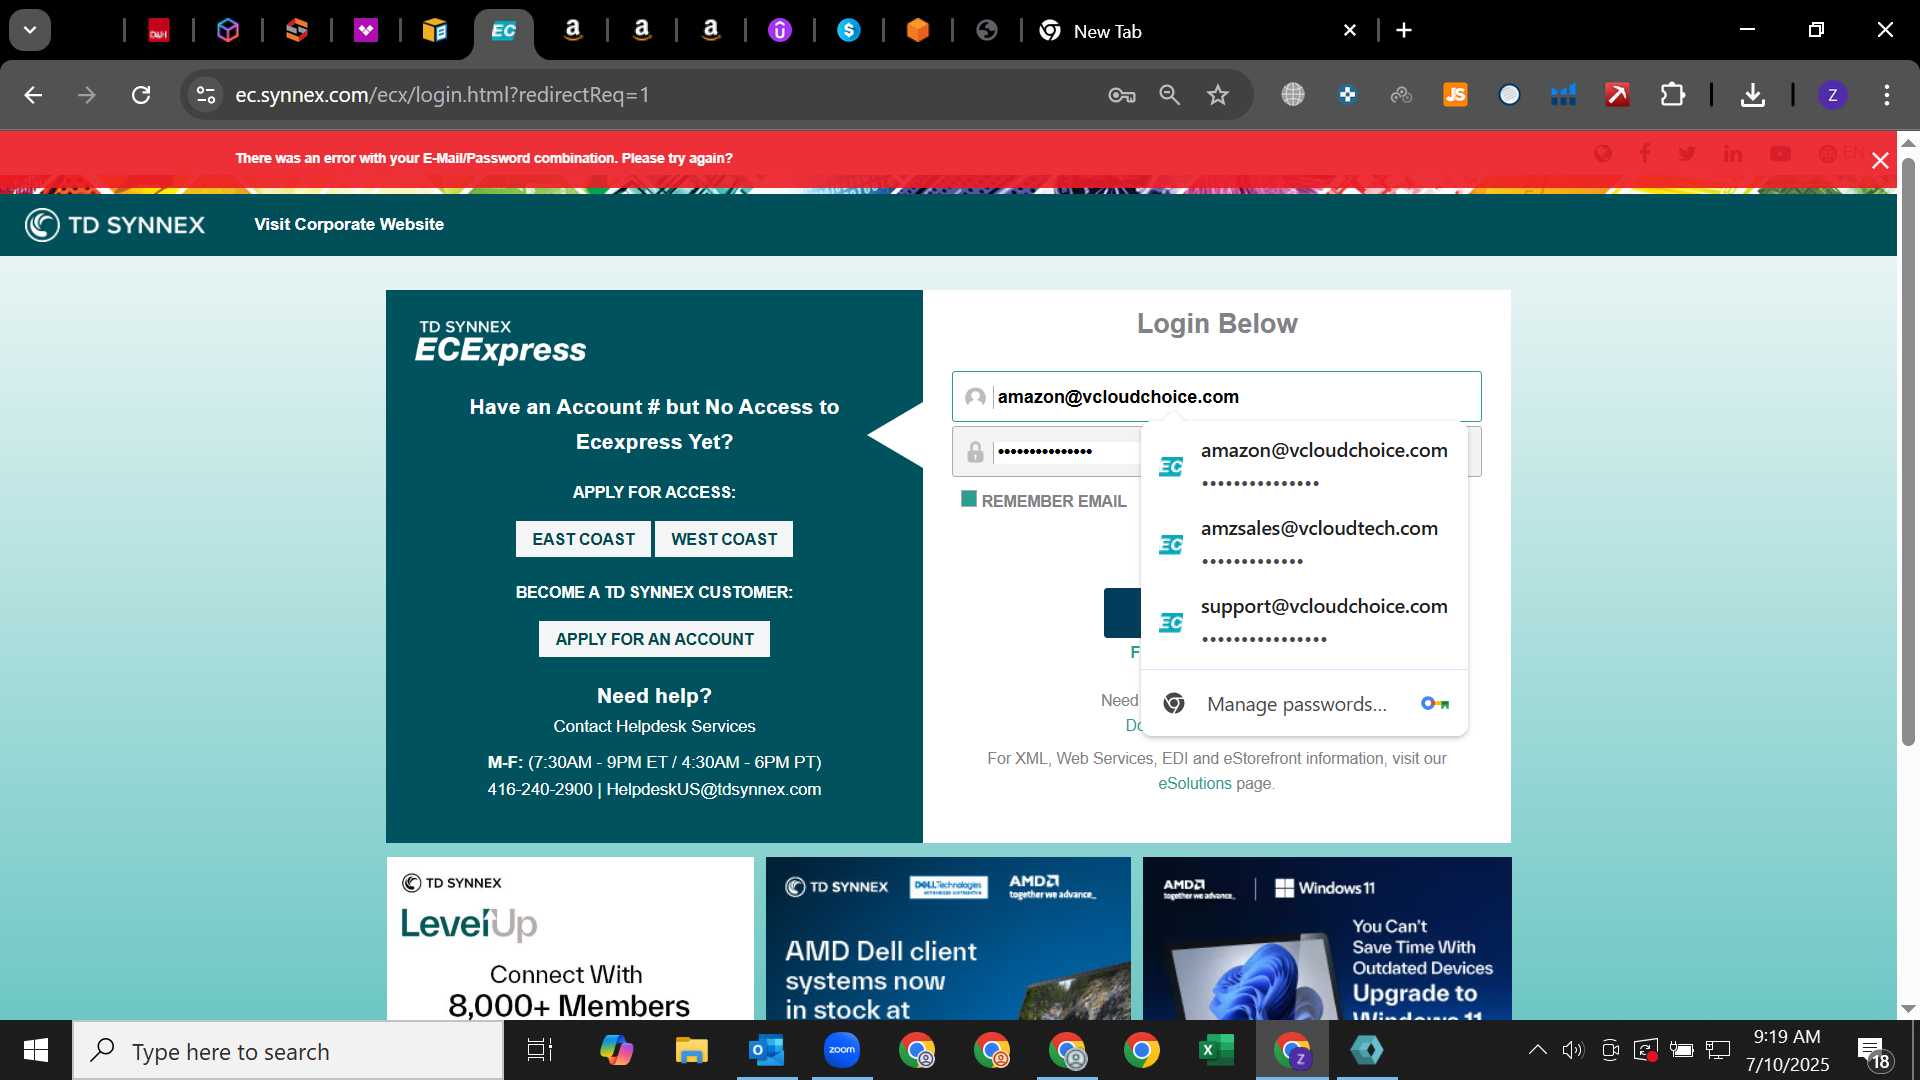Click Apply For An Account button
This screenshot has height=1080, width=1920.
(654, 639)
